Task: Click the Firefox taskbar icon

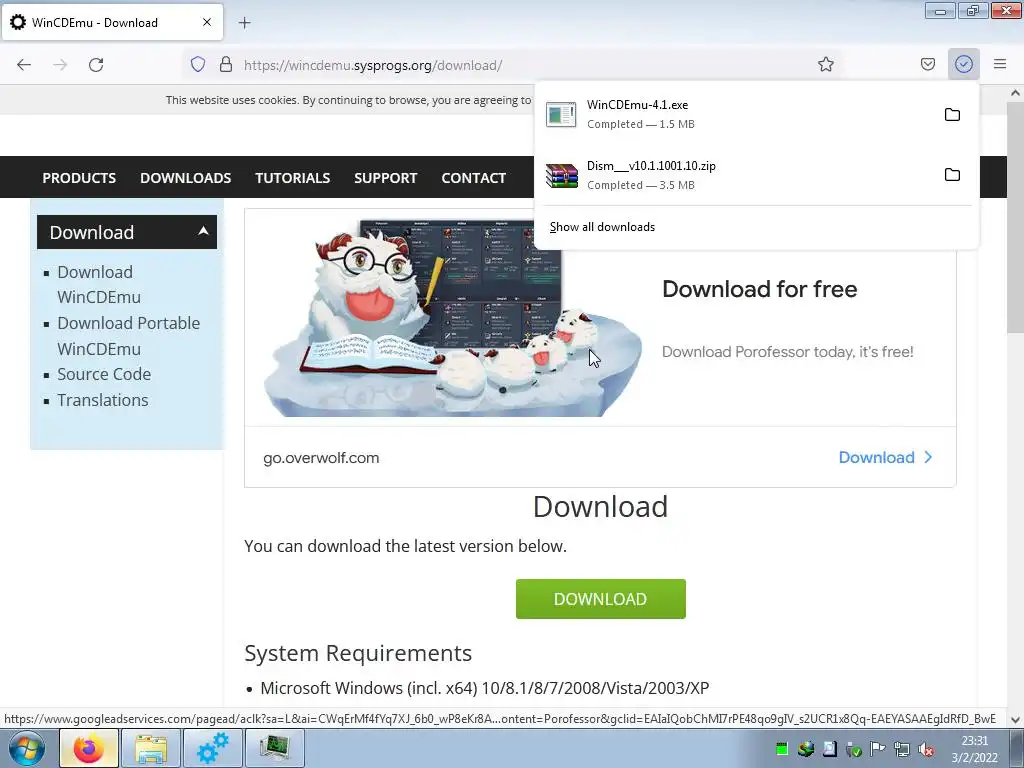Action: click(89, 748)
